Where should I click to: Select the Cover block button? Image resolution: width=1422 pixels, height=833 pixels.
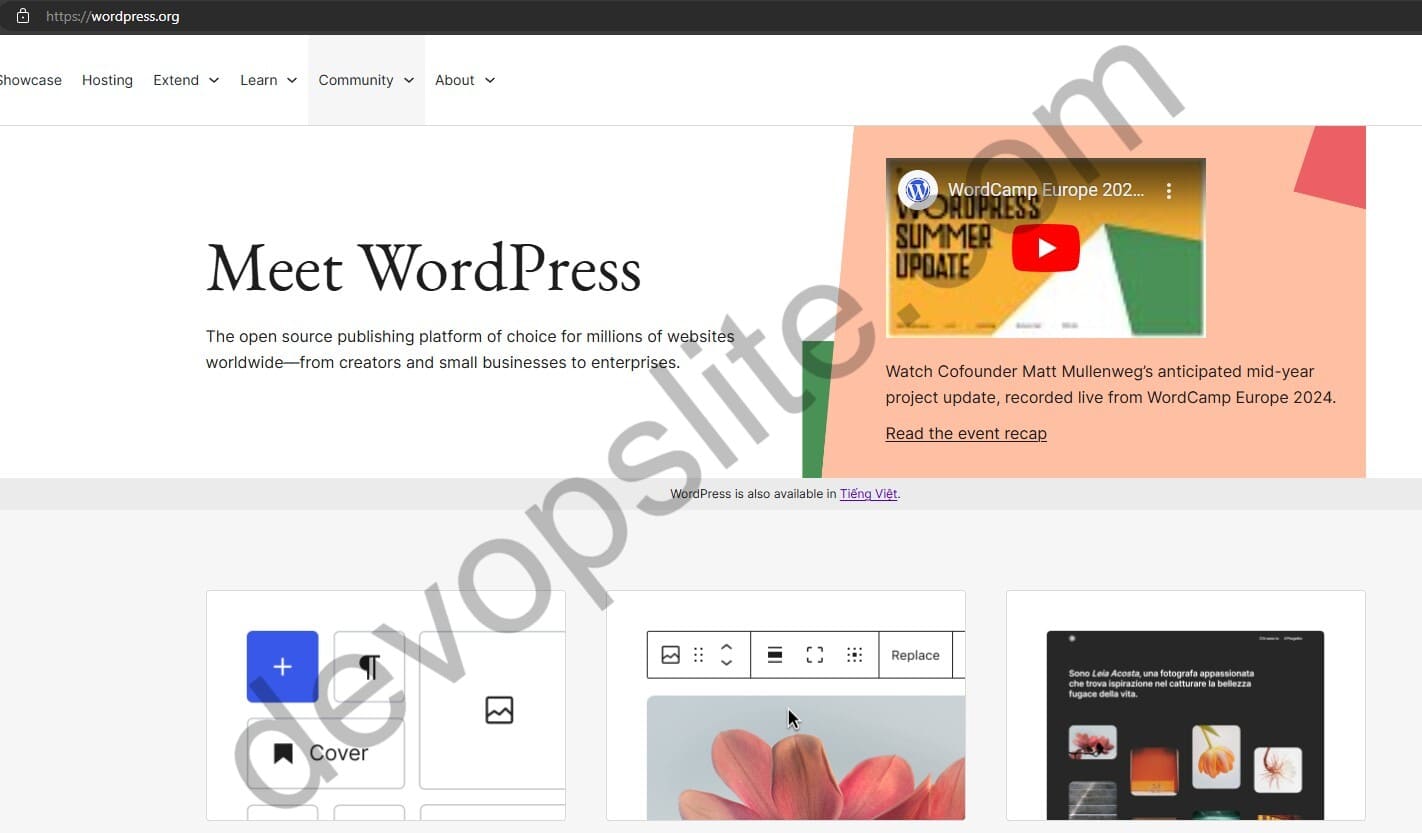click(x=326, y=753)
